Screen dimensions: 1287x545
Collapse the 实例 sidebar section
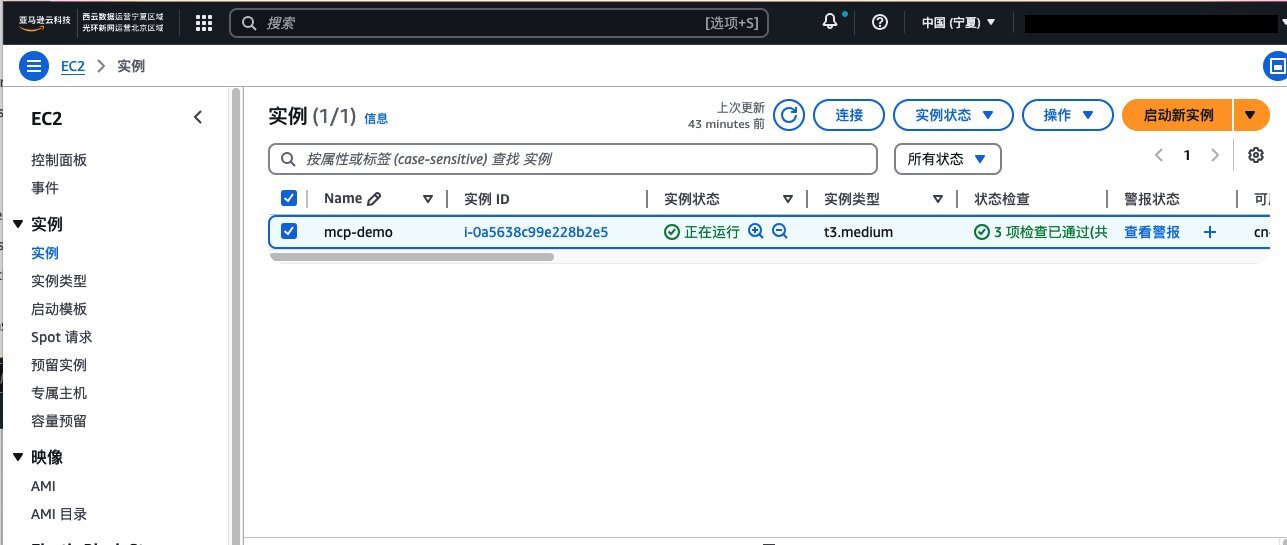point(17,224)
